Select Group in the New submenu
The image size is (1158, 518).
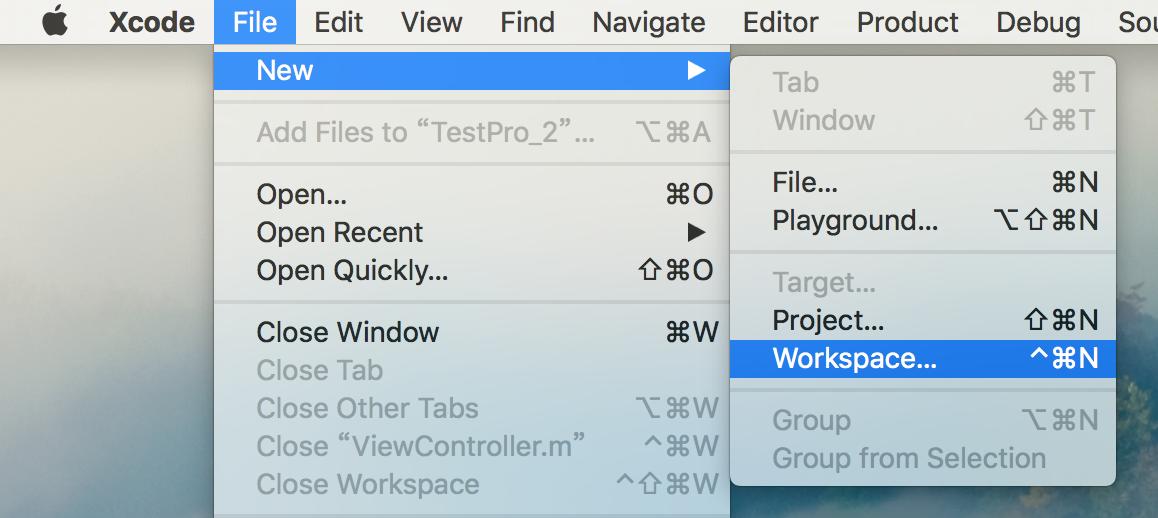coord(922,420)
